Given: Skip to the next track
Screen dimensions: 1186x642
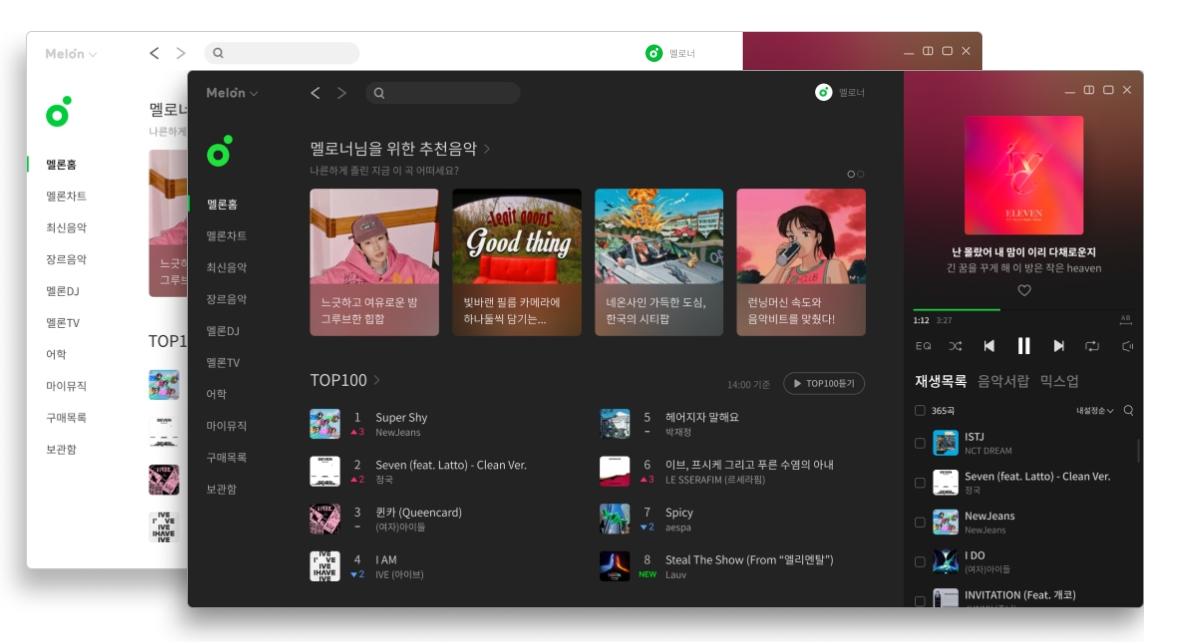Looking at the screenshot, I should pos(1058,346).
